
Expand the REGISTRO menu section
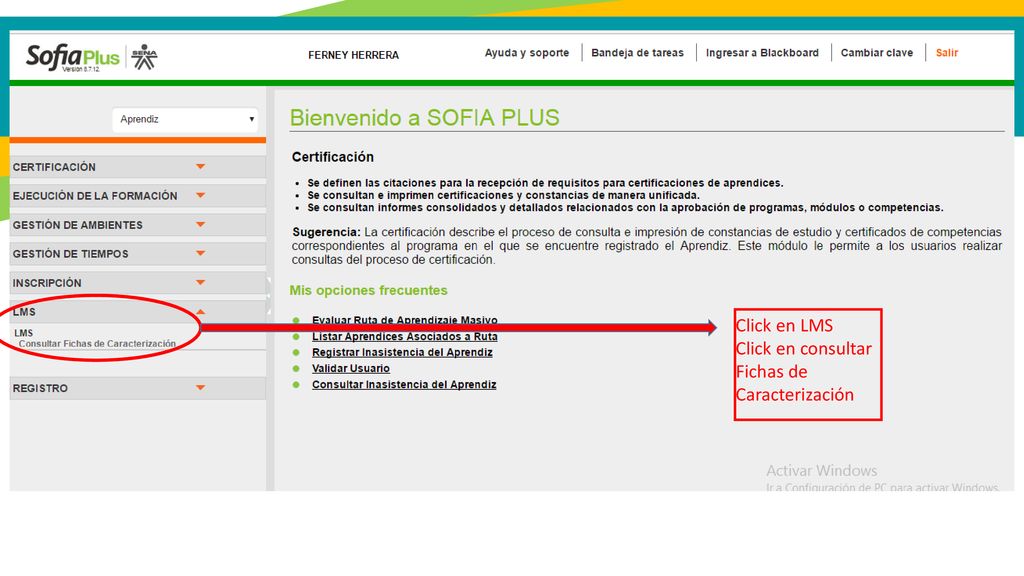pos(137,388)
